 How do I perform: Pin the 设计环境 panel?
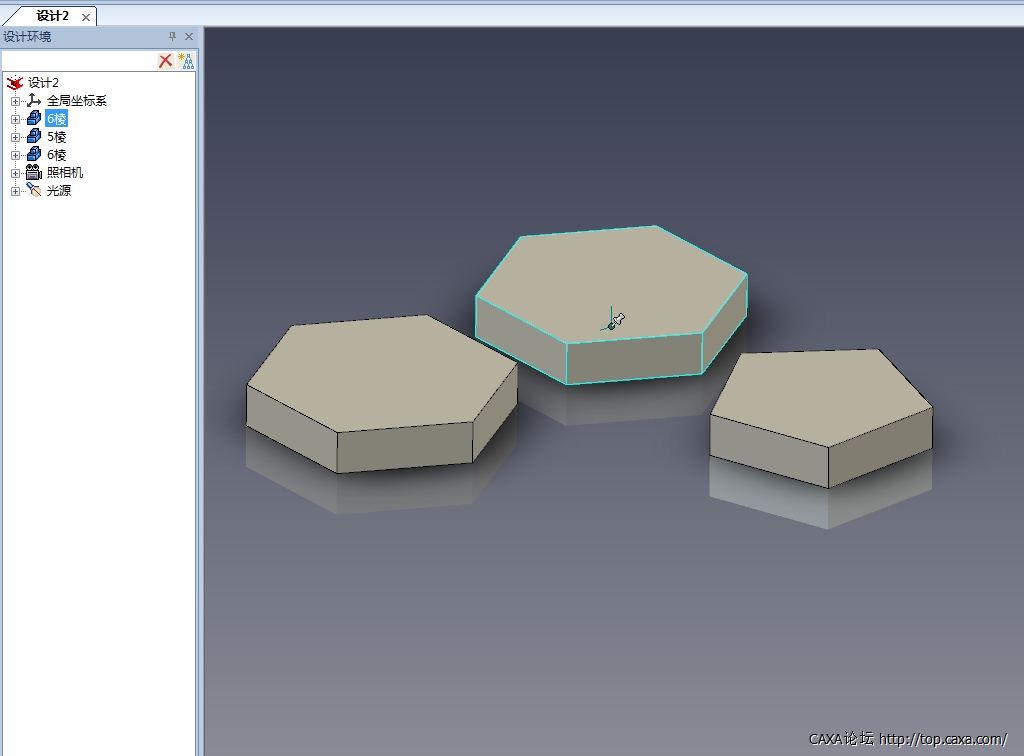[172, 37]
